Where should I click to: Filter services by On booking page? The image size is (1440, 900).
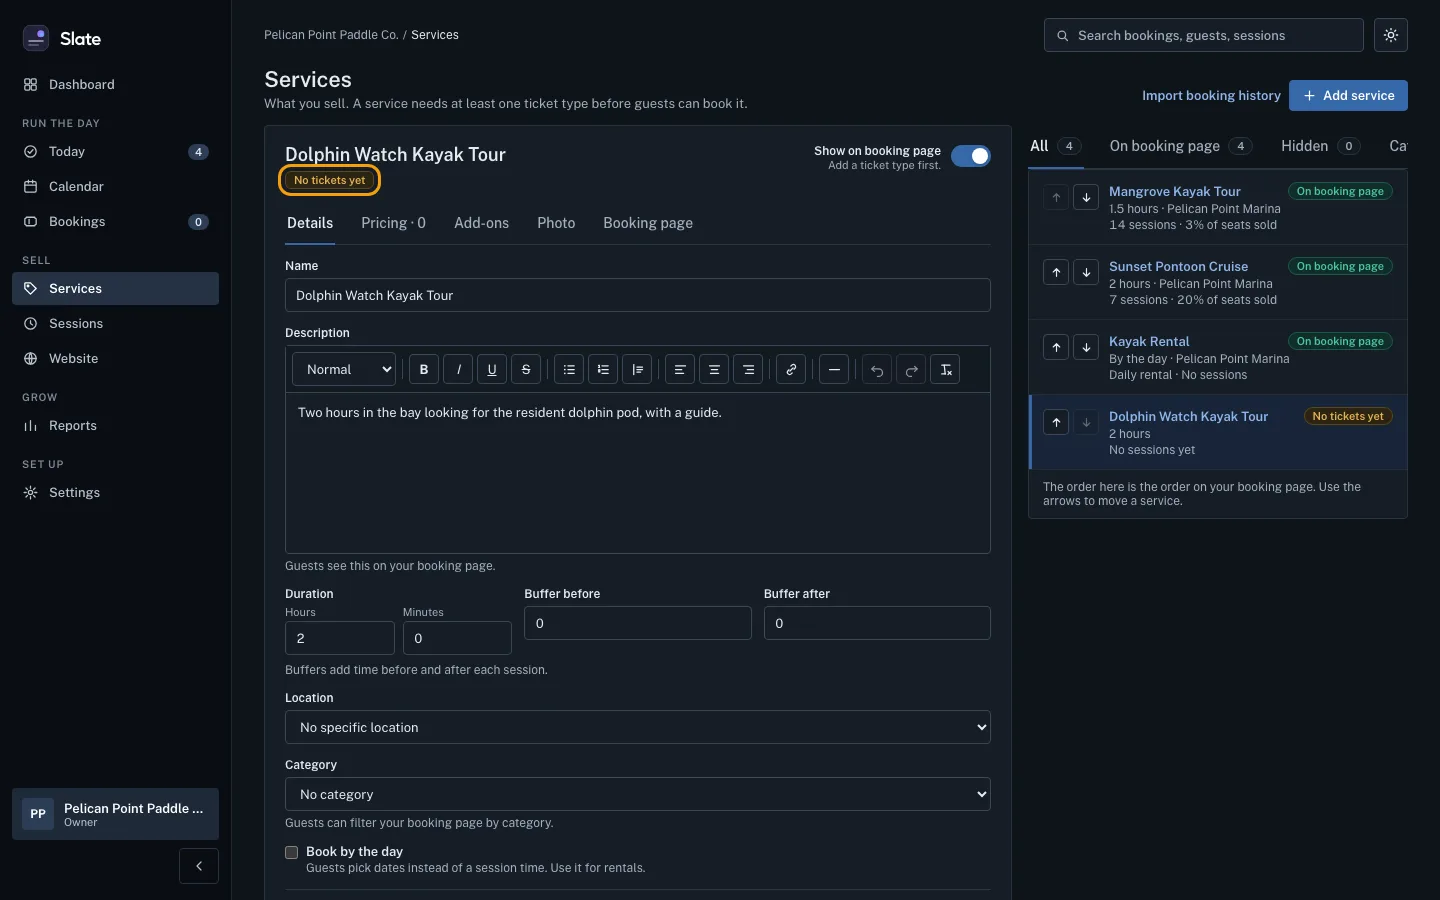coord(1181,146)
